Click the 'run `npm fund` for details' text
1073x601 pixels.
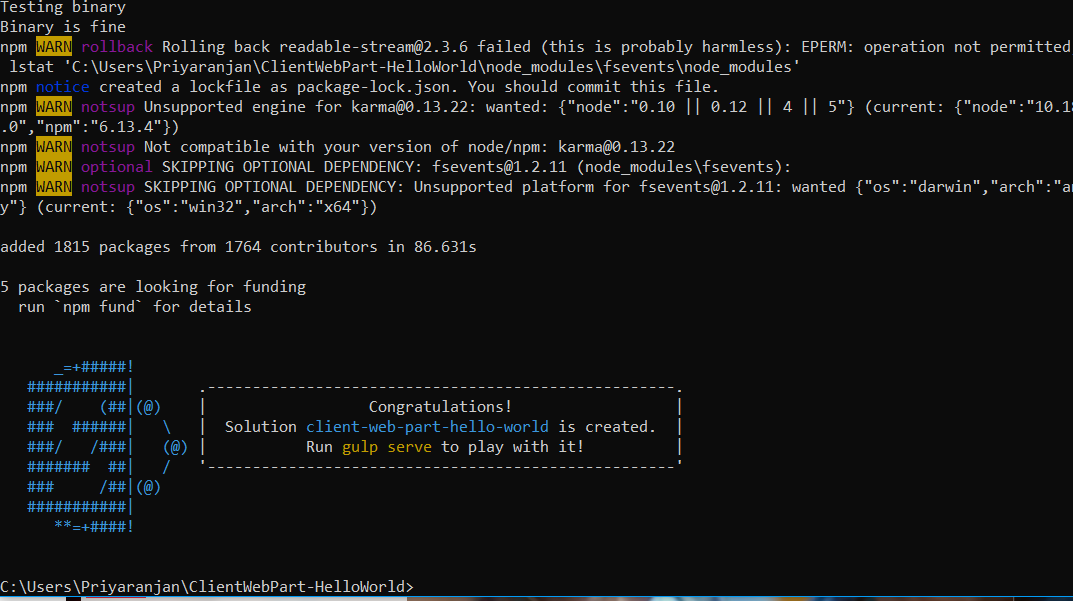(x=135, y=307)
